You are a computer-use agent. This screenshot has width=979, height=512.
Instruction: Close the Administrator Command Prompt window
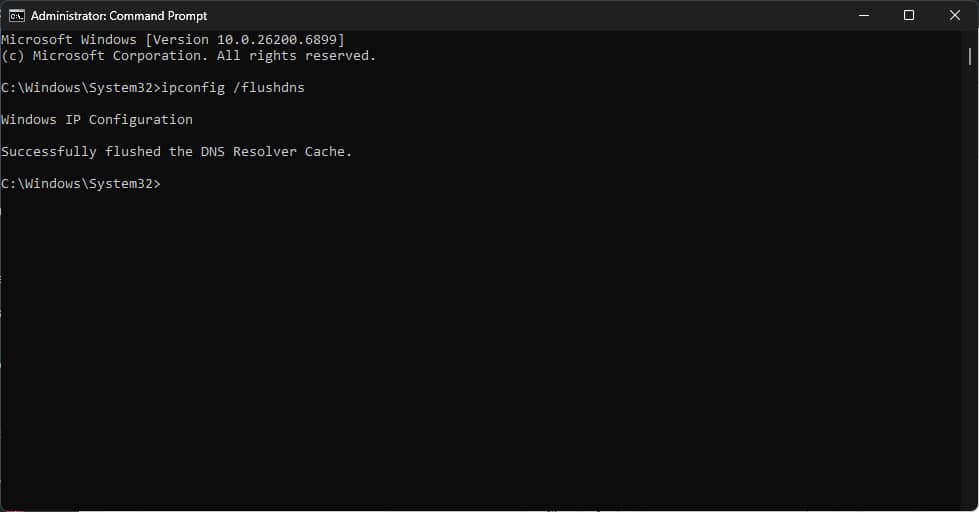click(954, 15)
